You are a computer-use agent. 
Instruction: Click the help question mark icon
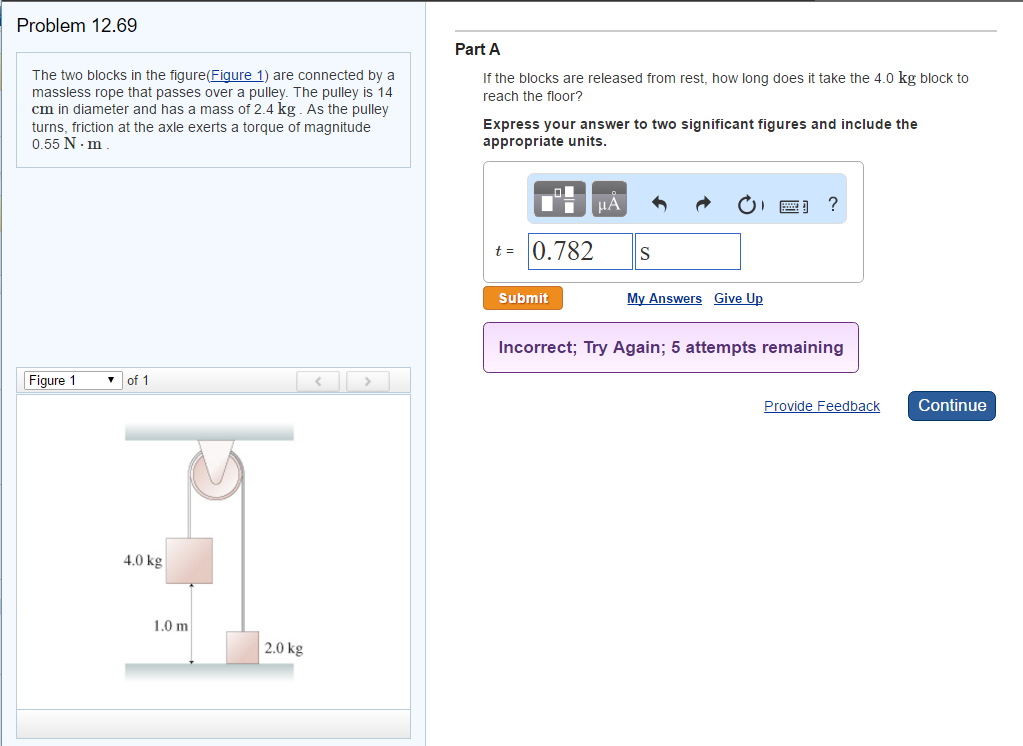point(833,202)
